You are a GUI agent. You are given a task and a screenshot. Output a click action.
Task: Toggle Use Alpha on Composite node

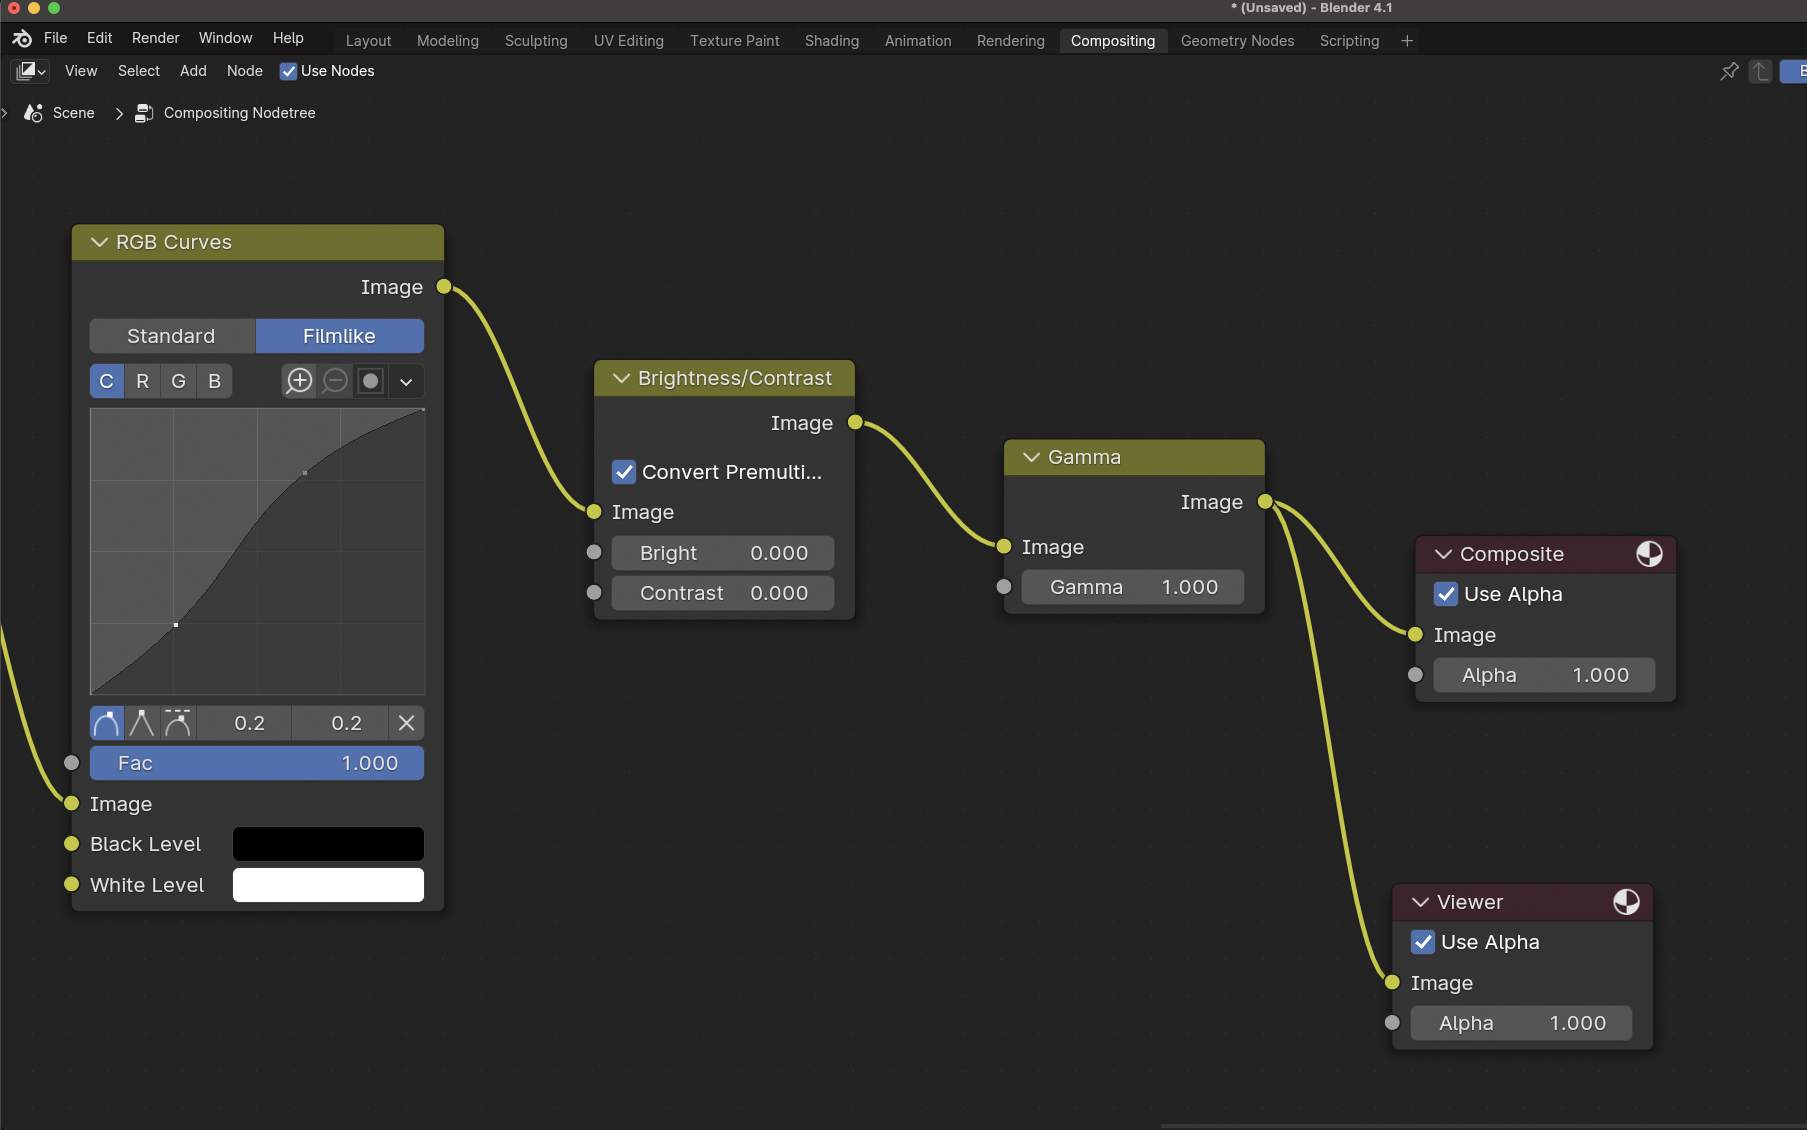point(1446,594)
